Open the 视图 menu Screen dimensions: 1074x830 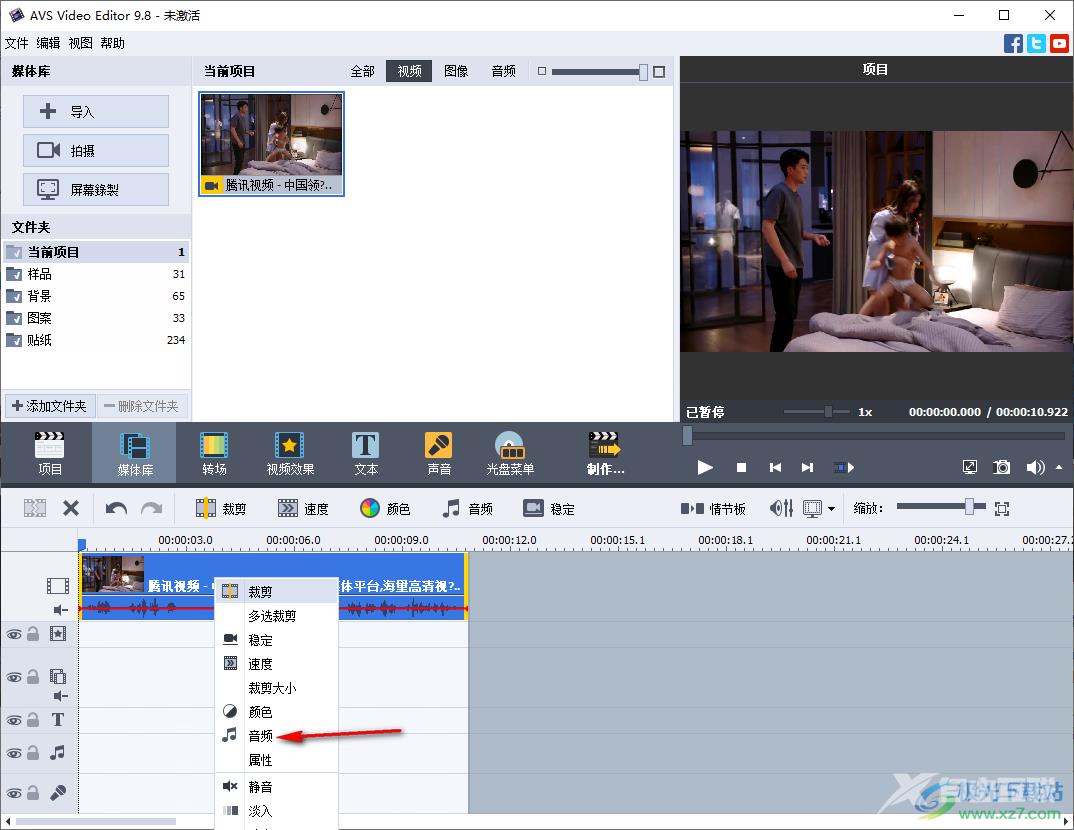(x=80, y=43)
